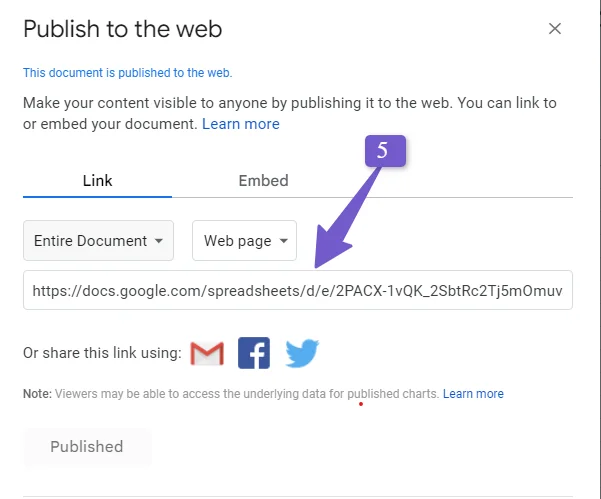601x499 pixels.
Task: Open the Web page format dropdown
Action: [244, 241]
